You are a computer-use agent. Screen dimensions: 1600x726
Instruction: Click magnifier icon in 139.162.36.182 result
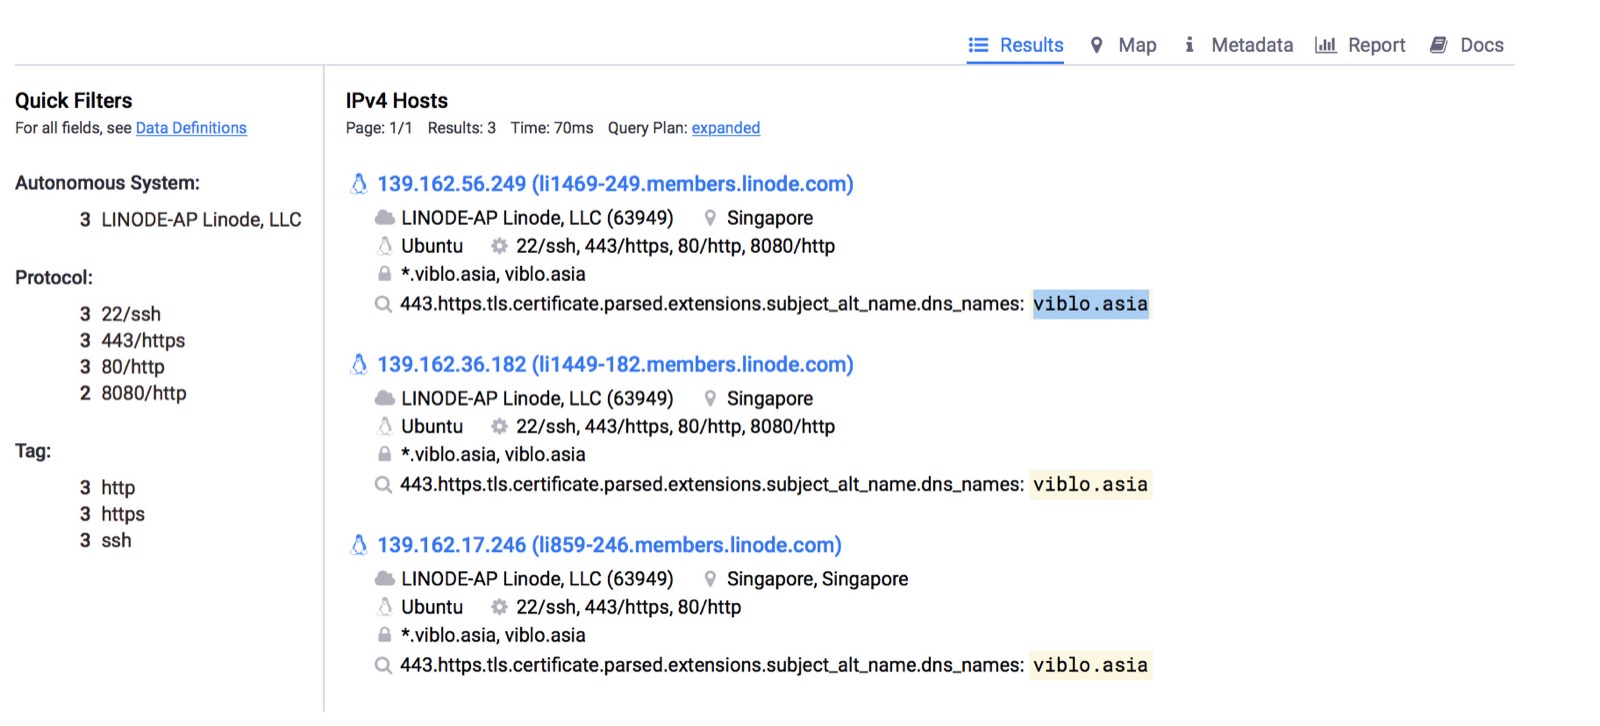pos(383,485)
